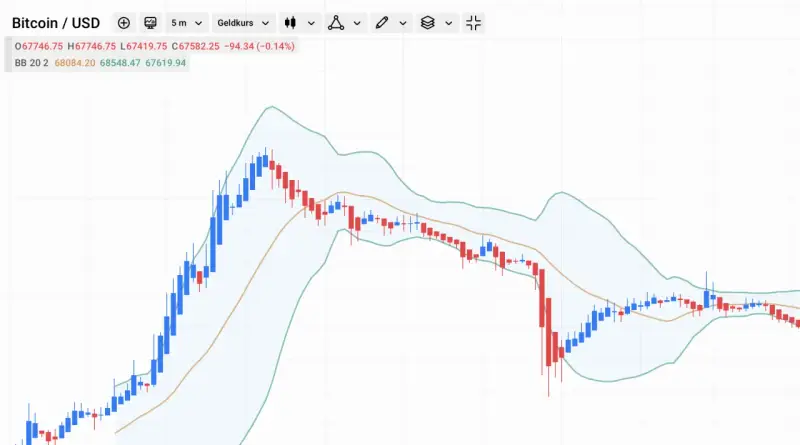Expand chevron beside the indicators icon

[x=357, y=23]
